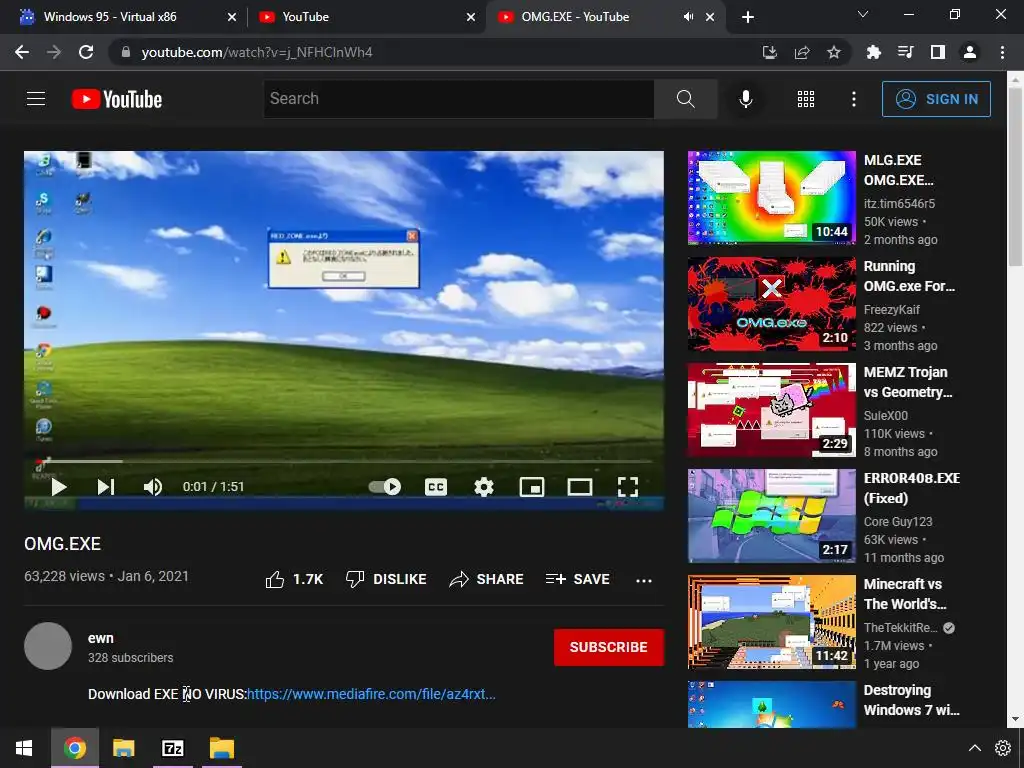Image resolution: width=1024 pixels, height=768 pixels.
Task: Open the Minecraft vs World's thumbnail
Action: pos(771,622)
